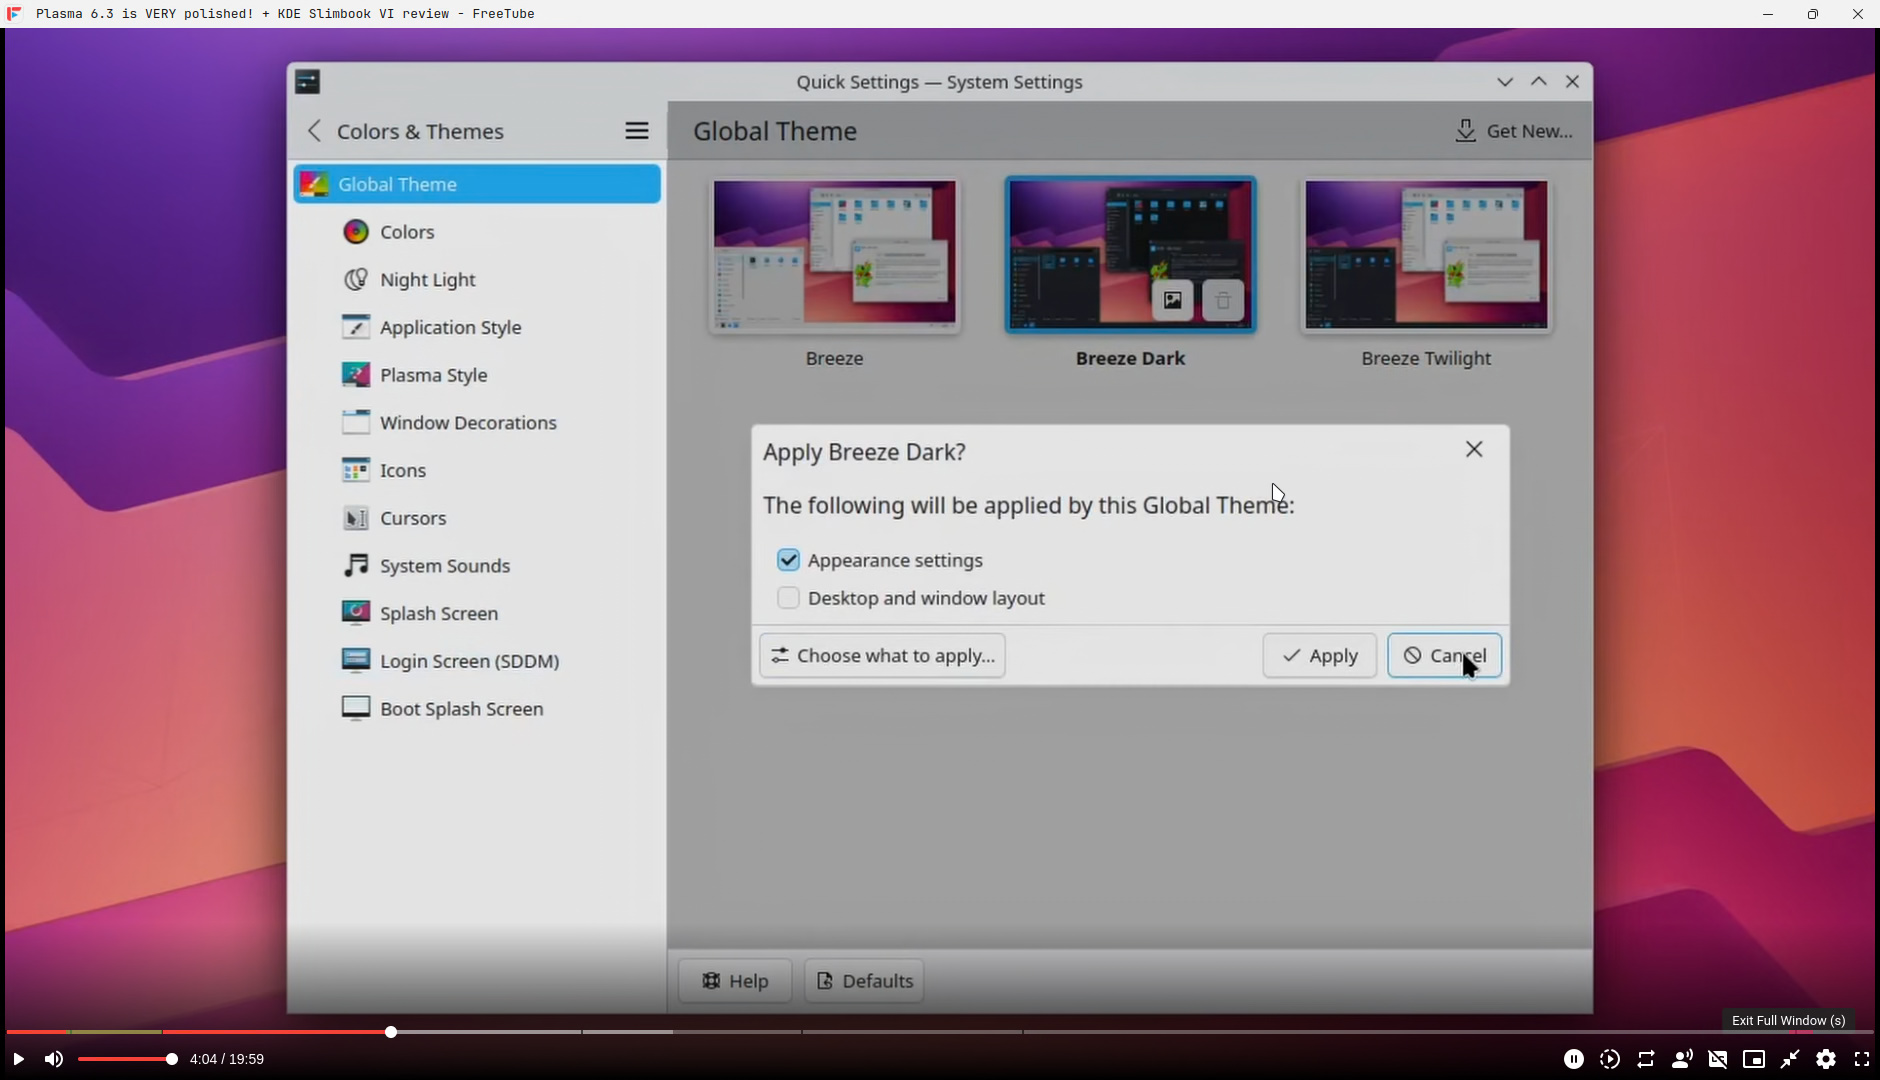Toggle the loop video icon

point(1646,1059)
